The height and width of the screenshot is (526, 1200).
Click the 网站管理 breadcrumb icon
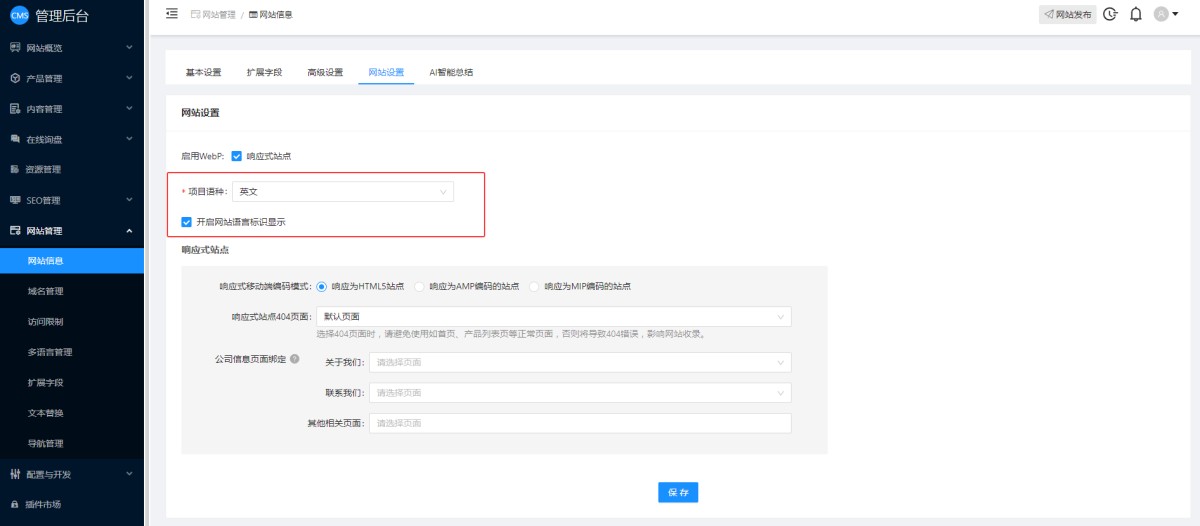195,15
